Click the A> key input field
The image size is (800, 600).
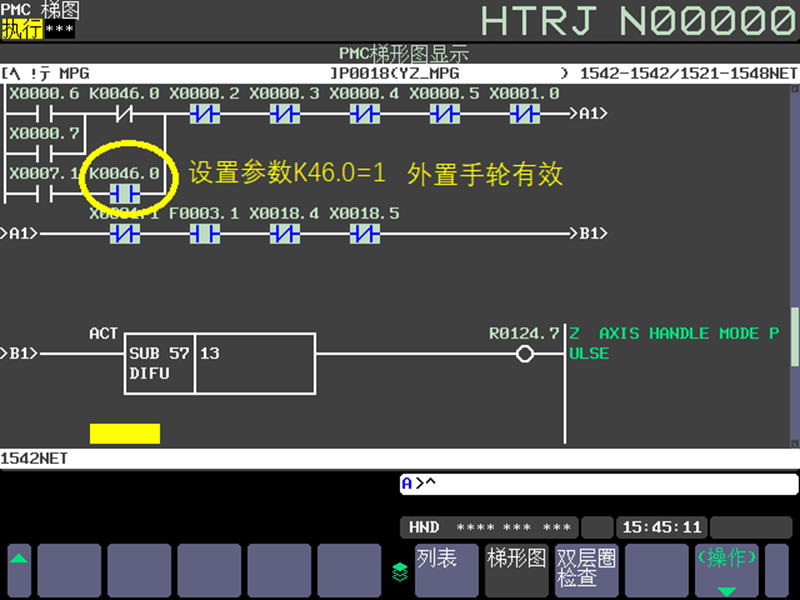point(599,484)
